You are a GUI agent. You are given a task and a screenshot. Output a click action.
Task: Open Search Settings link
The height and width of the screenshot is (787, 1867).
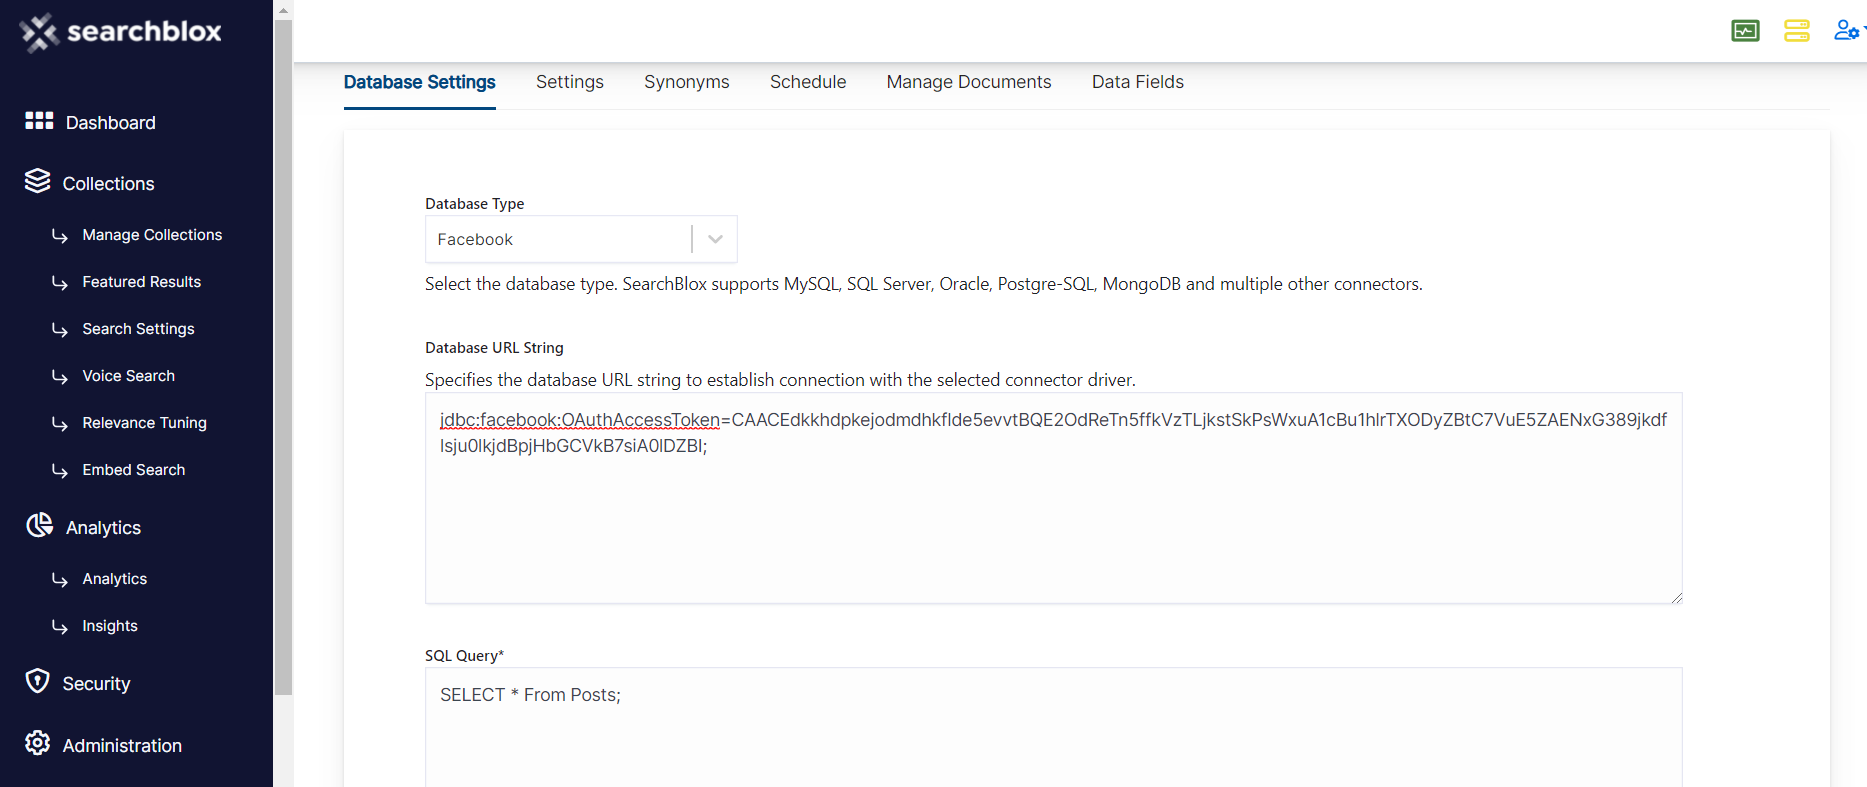pyautogui.click(x=138, y=329)
